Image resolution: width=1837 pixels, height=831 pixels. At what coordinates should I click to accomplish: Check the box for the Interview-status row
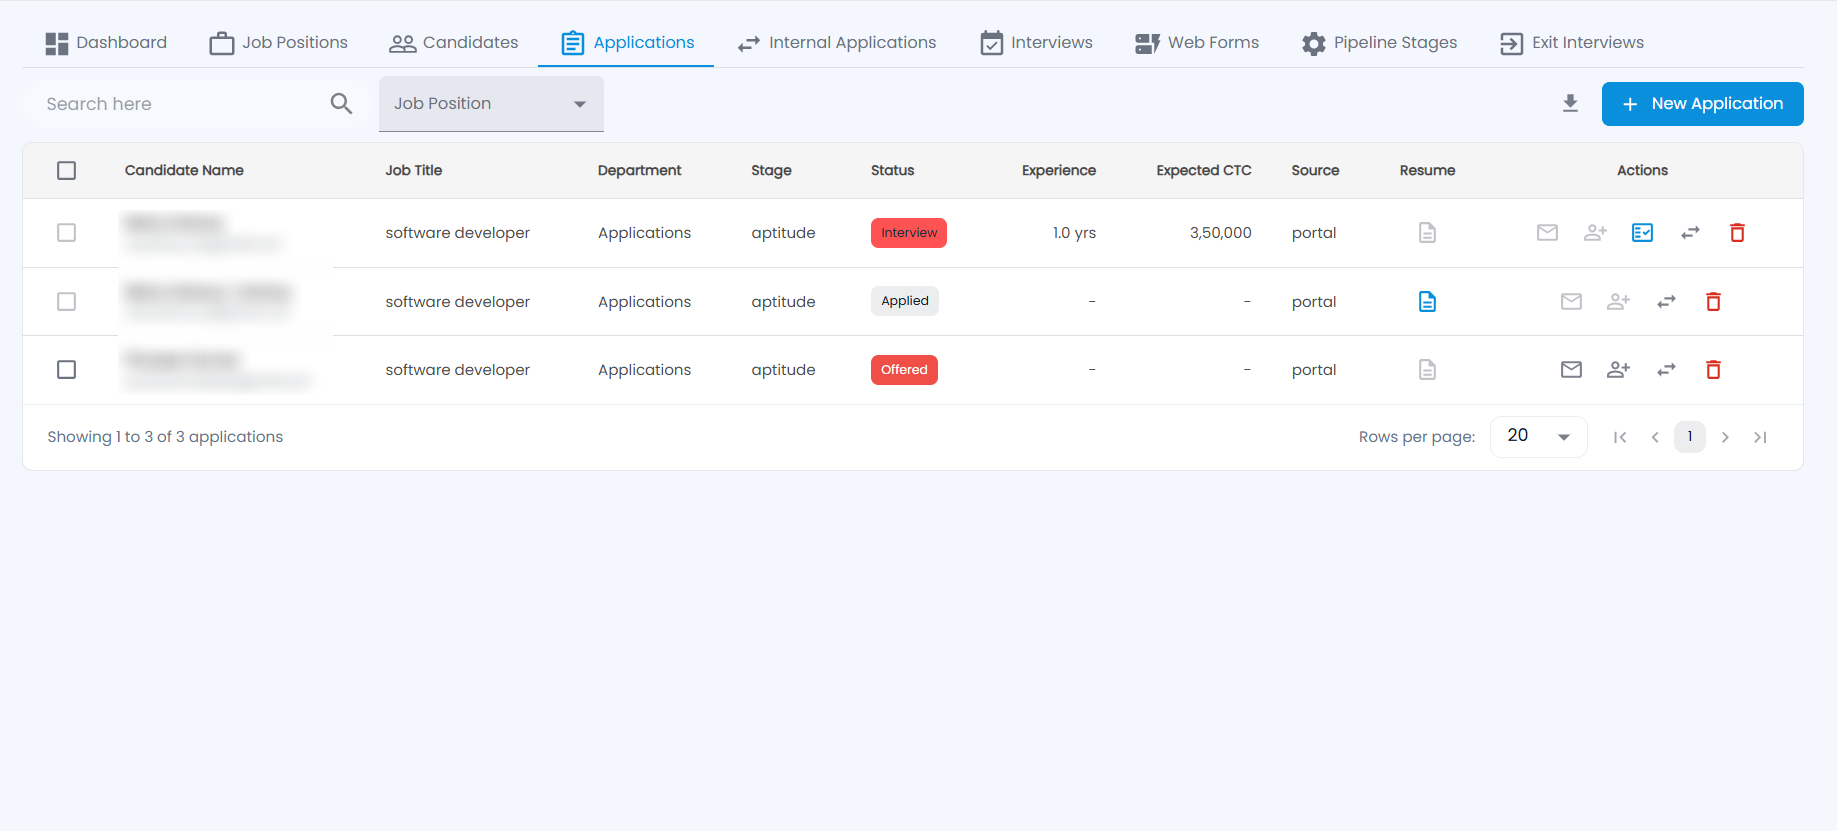click(x=67, y=233)
